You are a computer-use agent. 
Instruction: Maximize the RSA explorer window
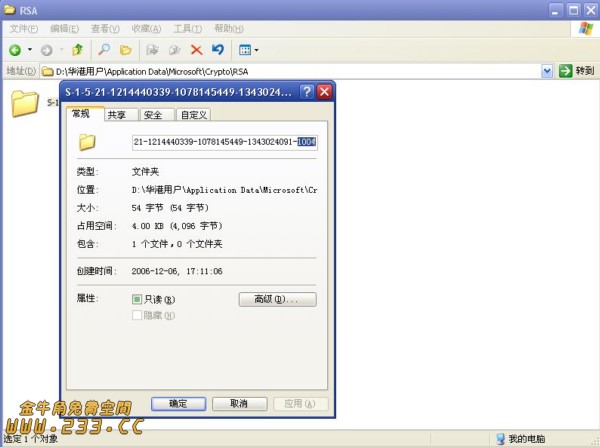pos(573,10)
